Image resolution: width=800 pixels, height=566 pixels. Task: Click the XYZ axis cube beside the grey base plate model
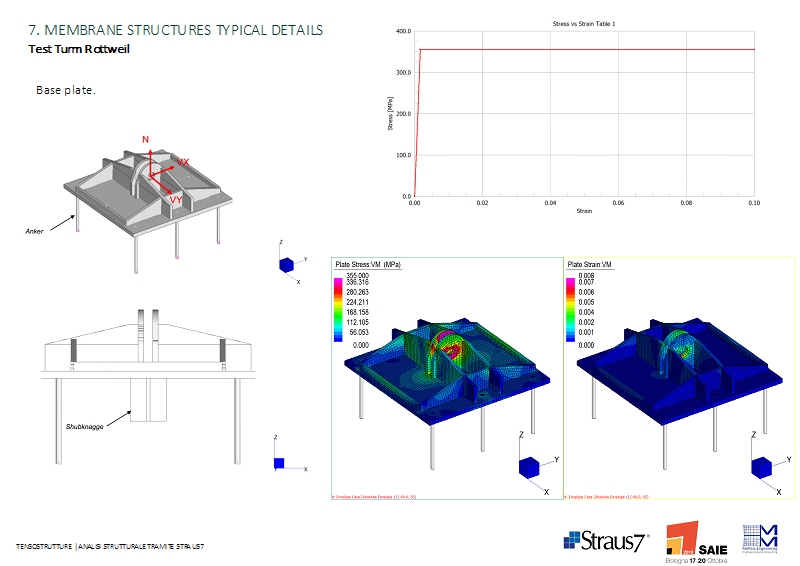(x=287, y=264)
